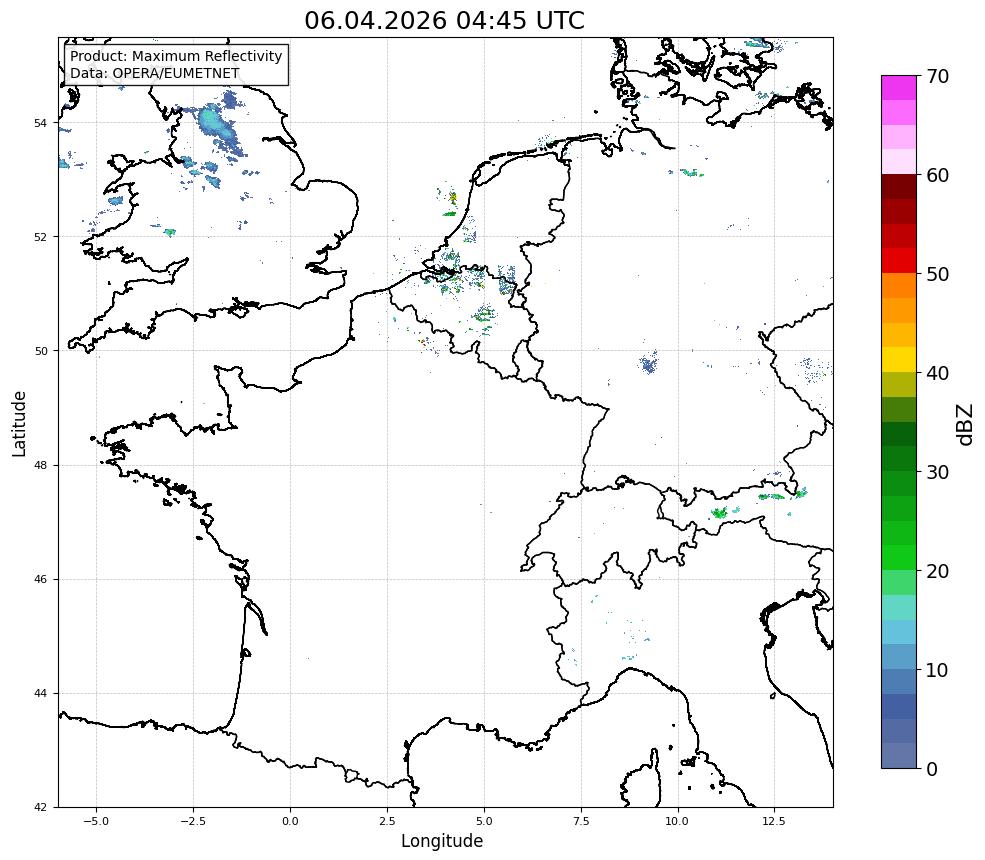This screenshot has height=860, width=985.
Task: Click the slate-blue swatch at colorbar bottom
Action: point(899,756)
